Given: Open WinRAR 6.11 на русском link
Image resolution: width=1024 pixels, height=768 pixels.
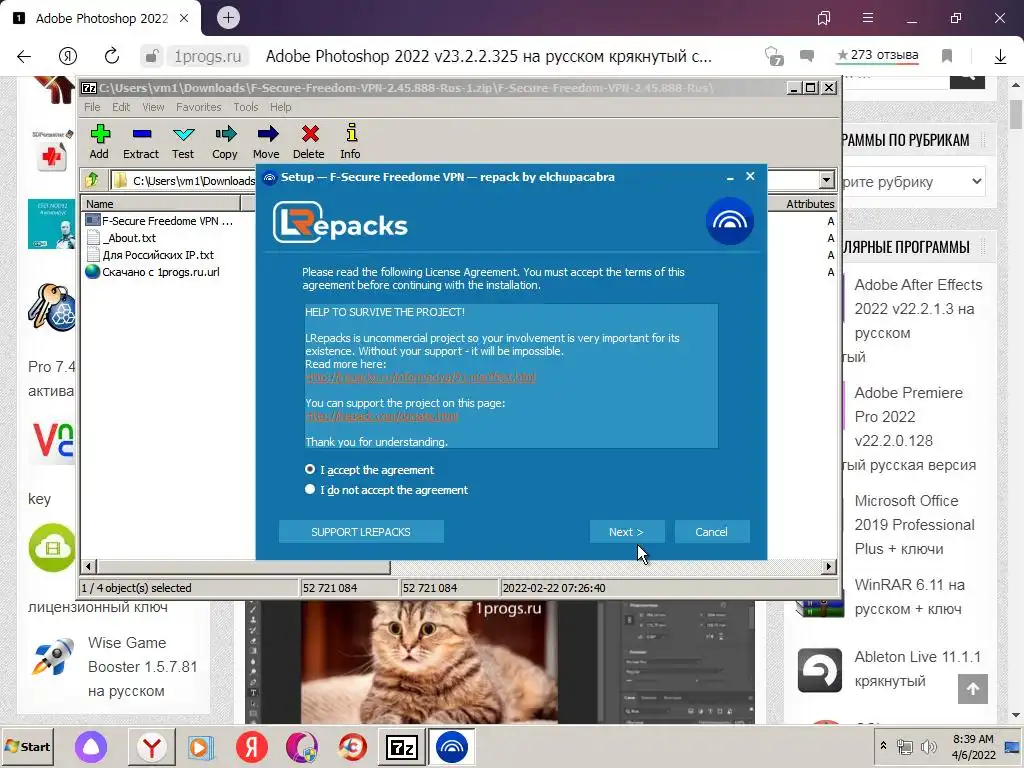Looking at the screenshot, I should 909,597.
